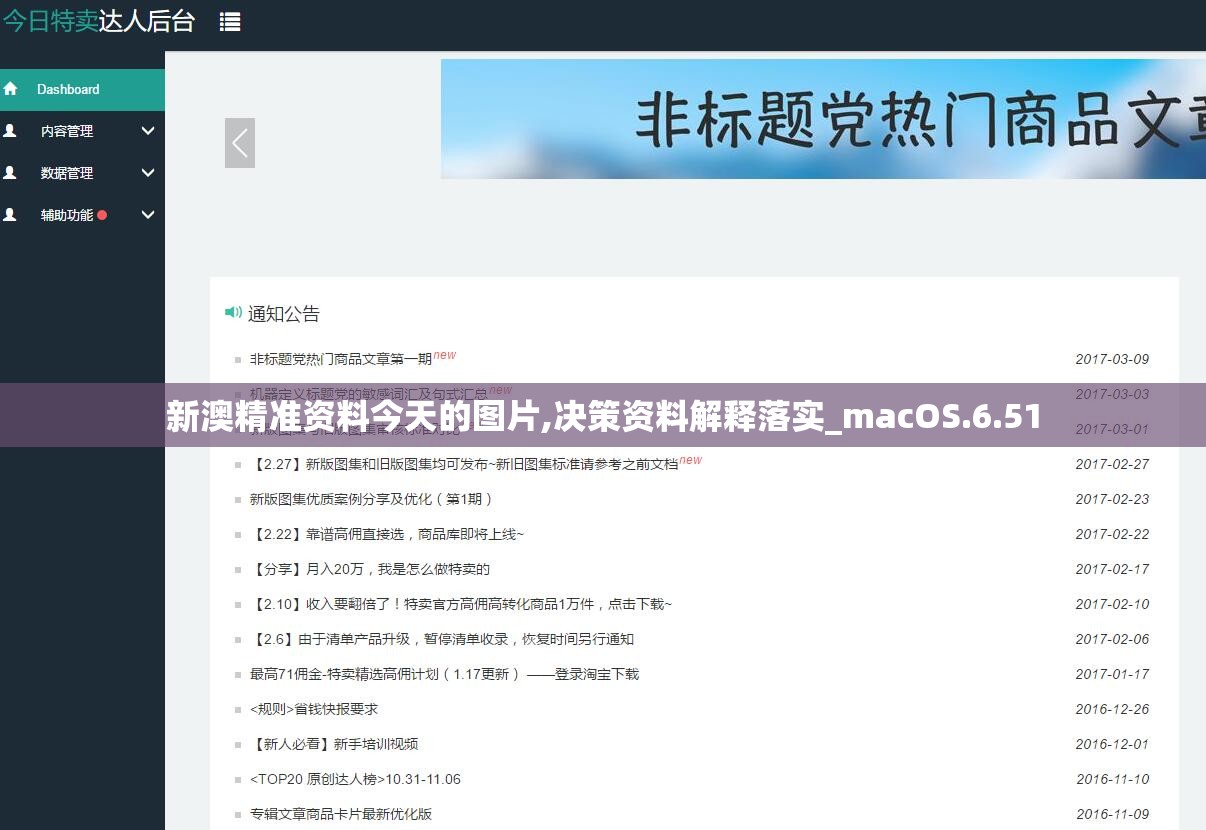Click the date 2017-03-09
The image size is (1206, 830).
pyautogui.click(x=1112, y=359)
